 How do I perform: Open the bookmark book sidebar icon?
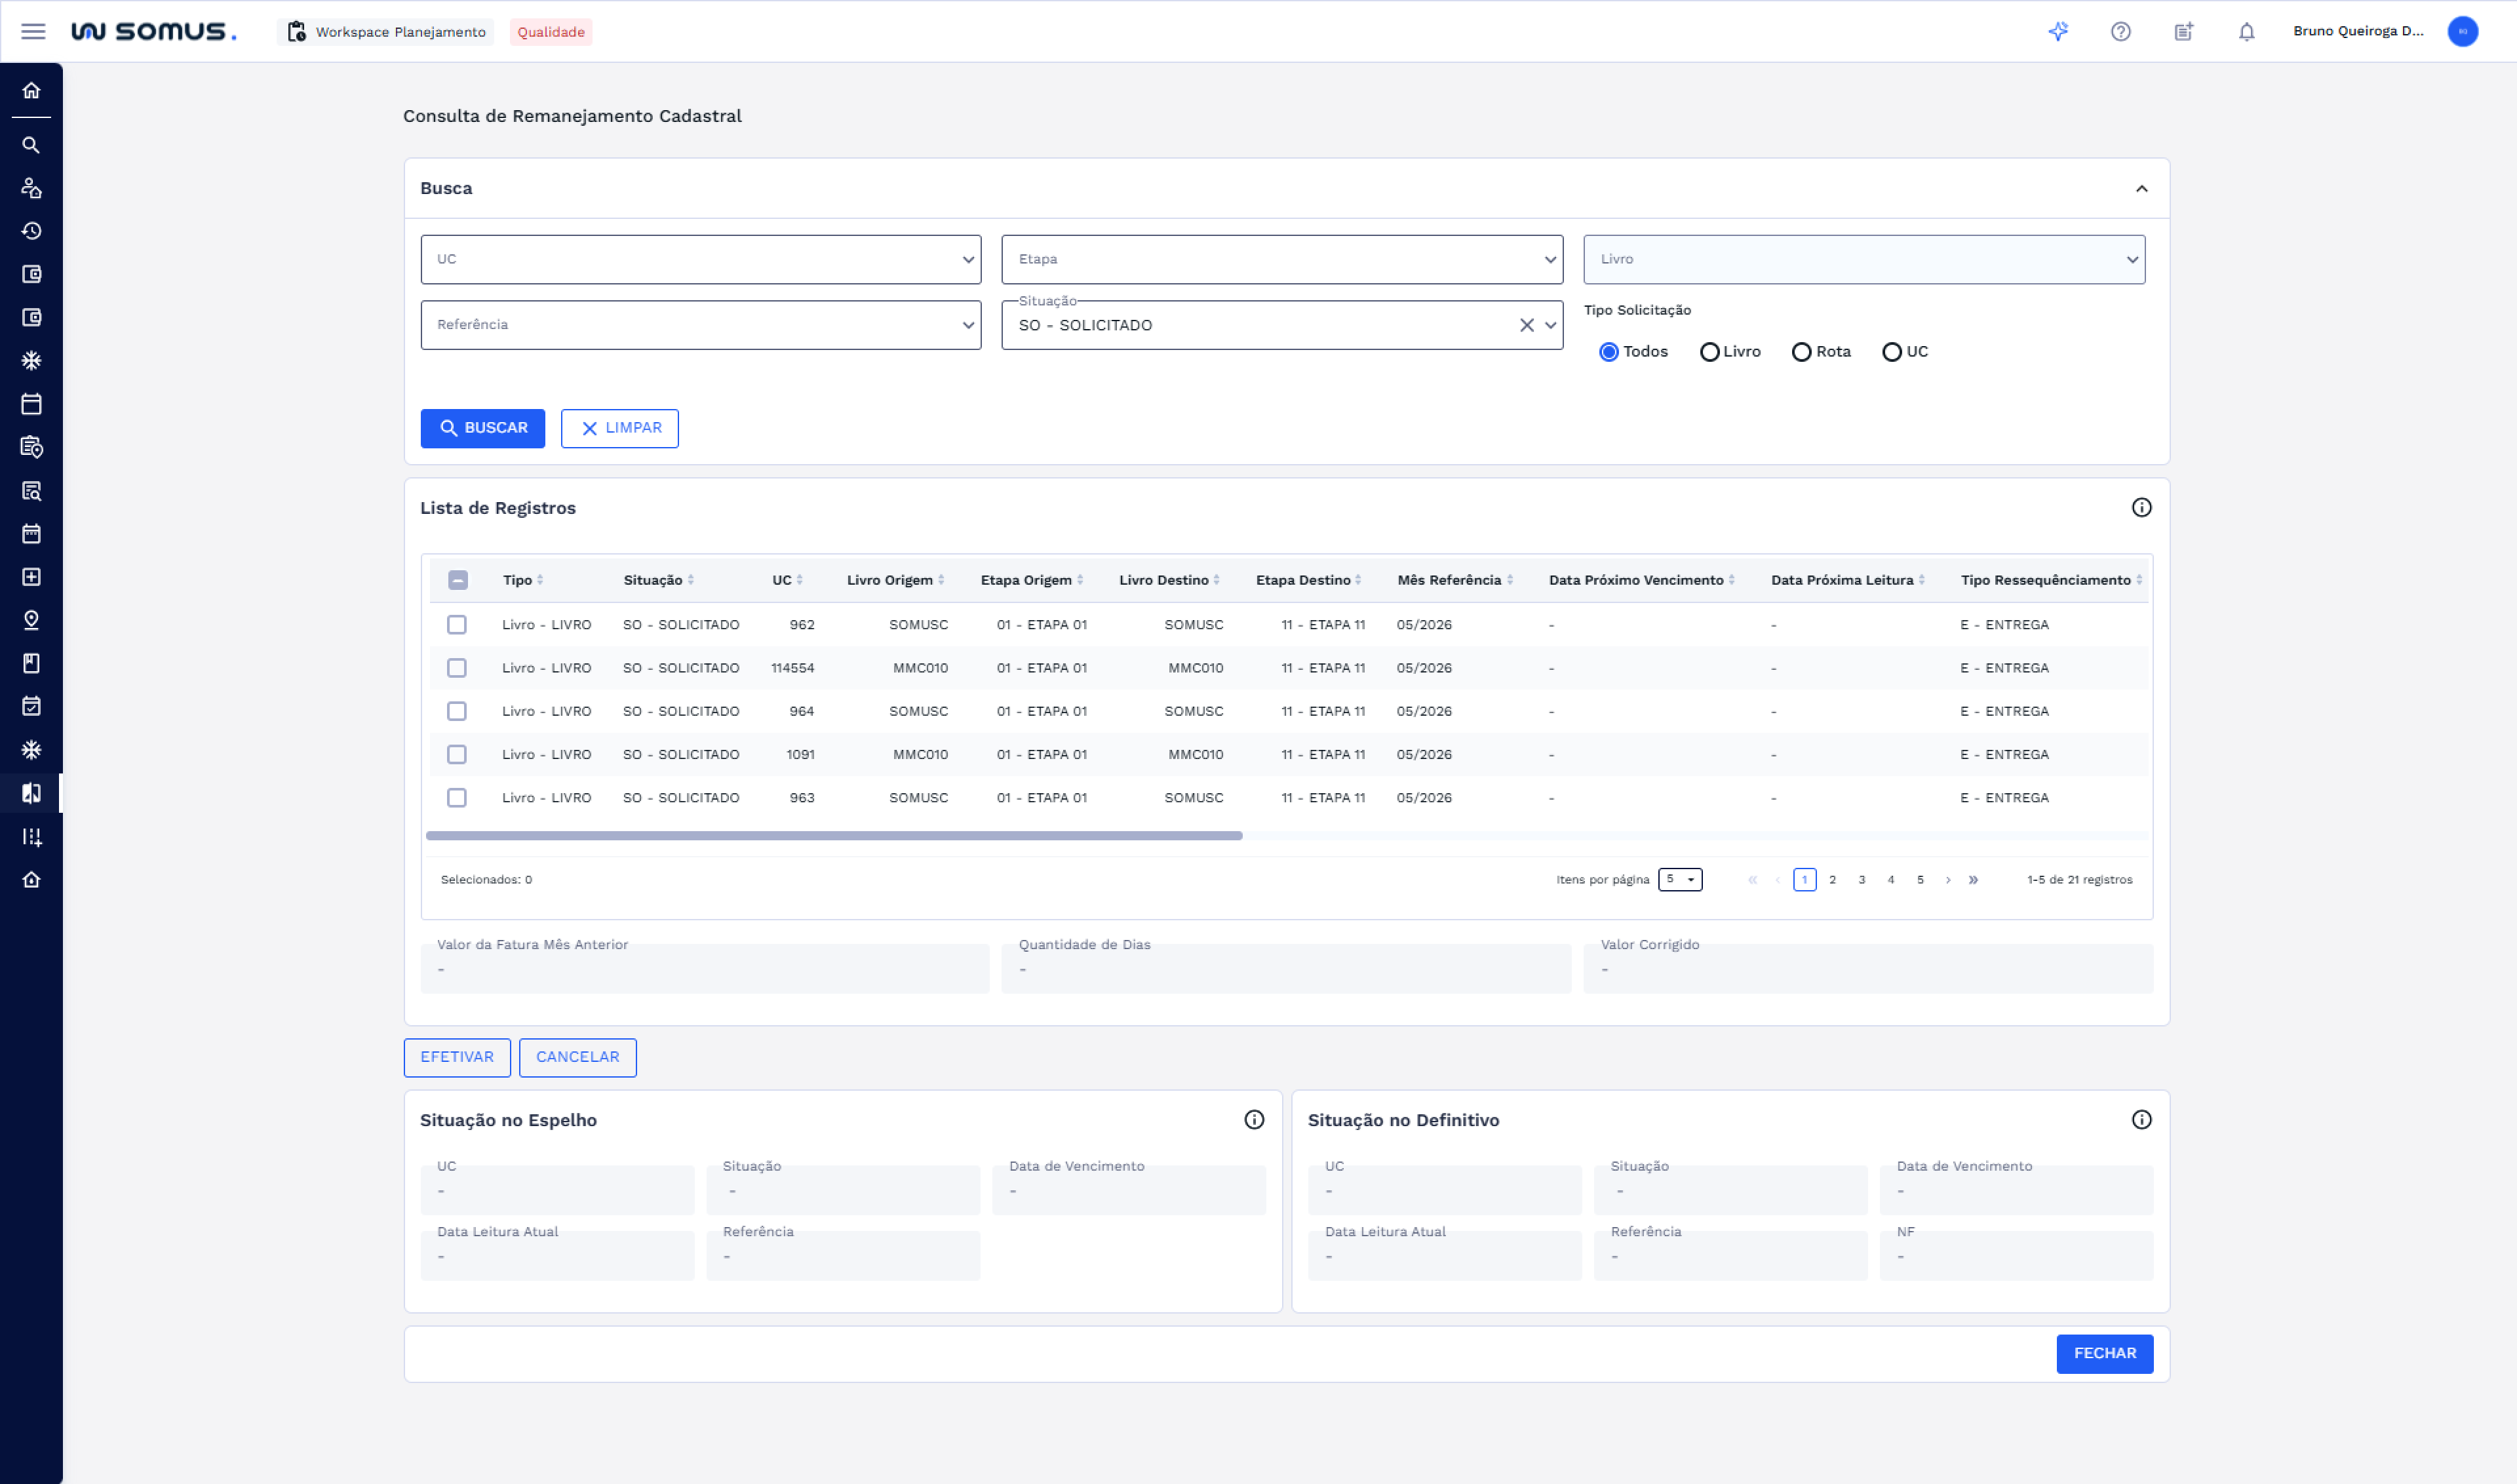[31, 664]
